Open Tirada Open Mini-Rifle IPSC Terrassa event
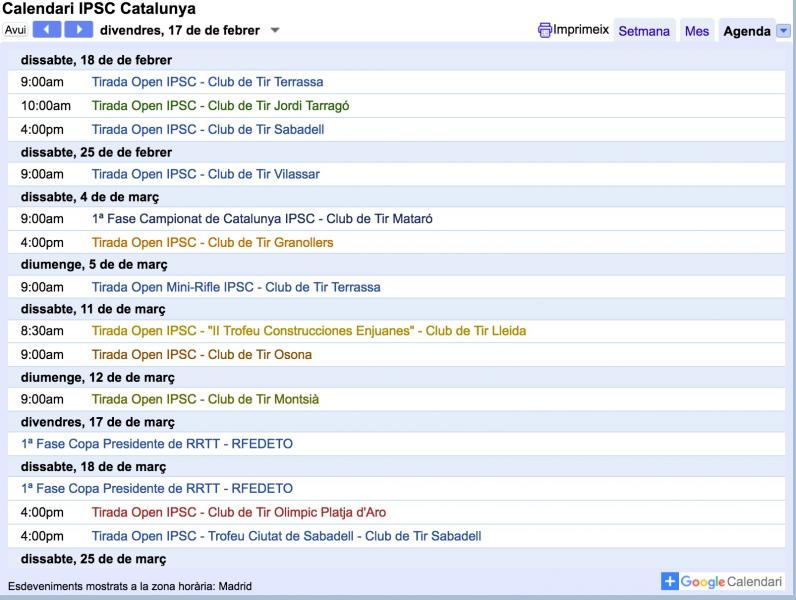 tap(236, 287)
